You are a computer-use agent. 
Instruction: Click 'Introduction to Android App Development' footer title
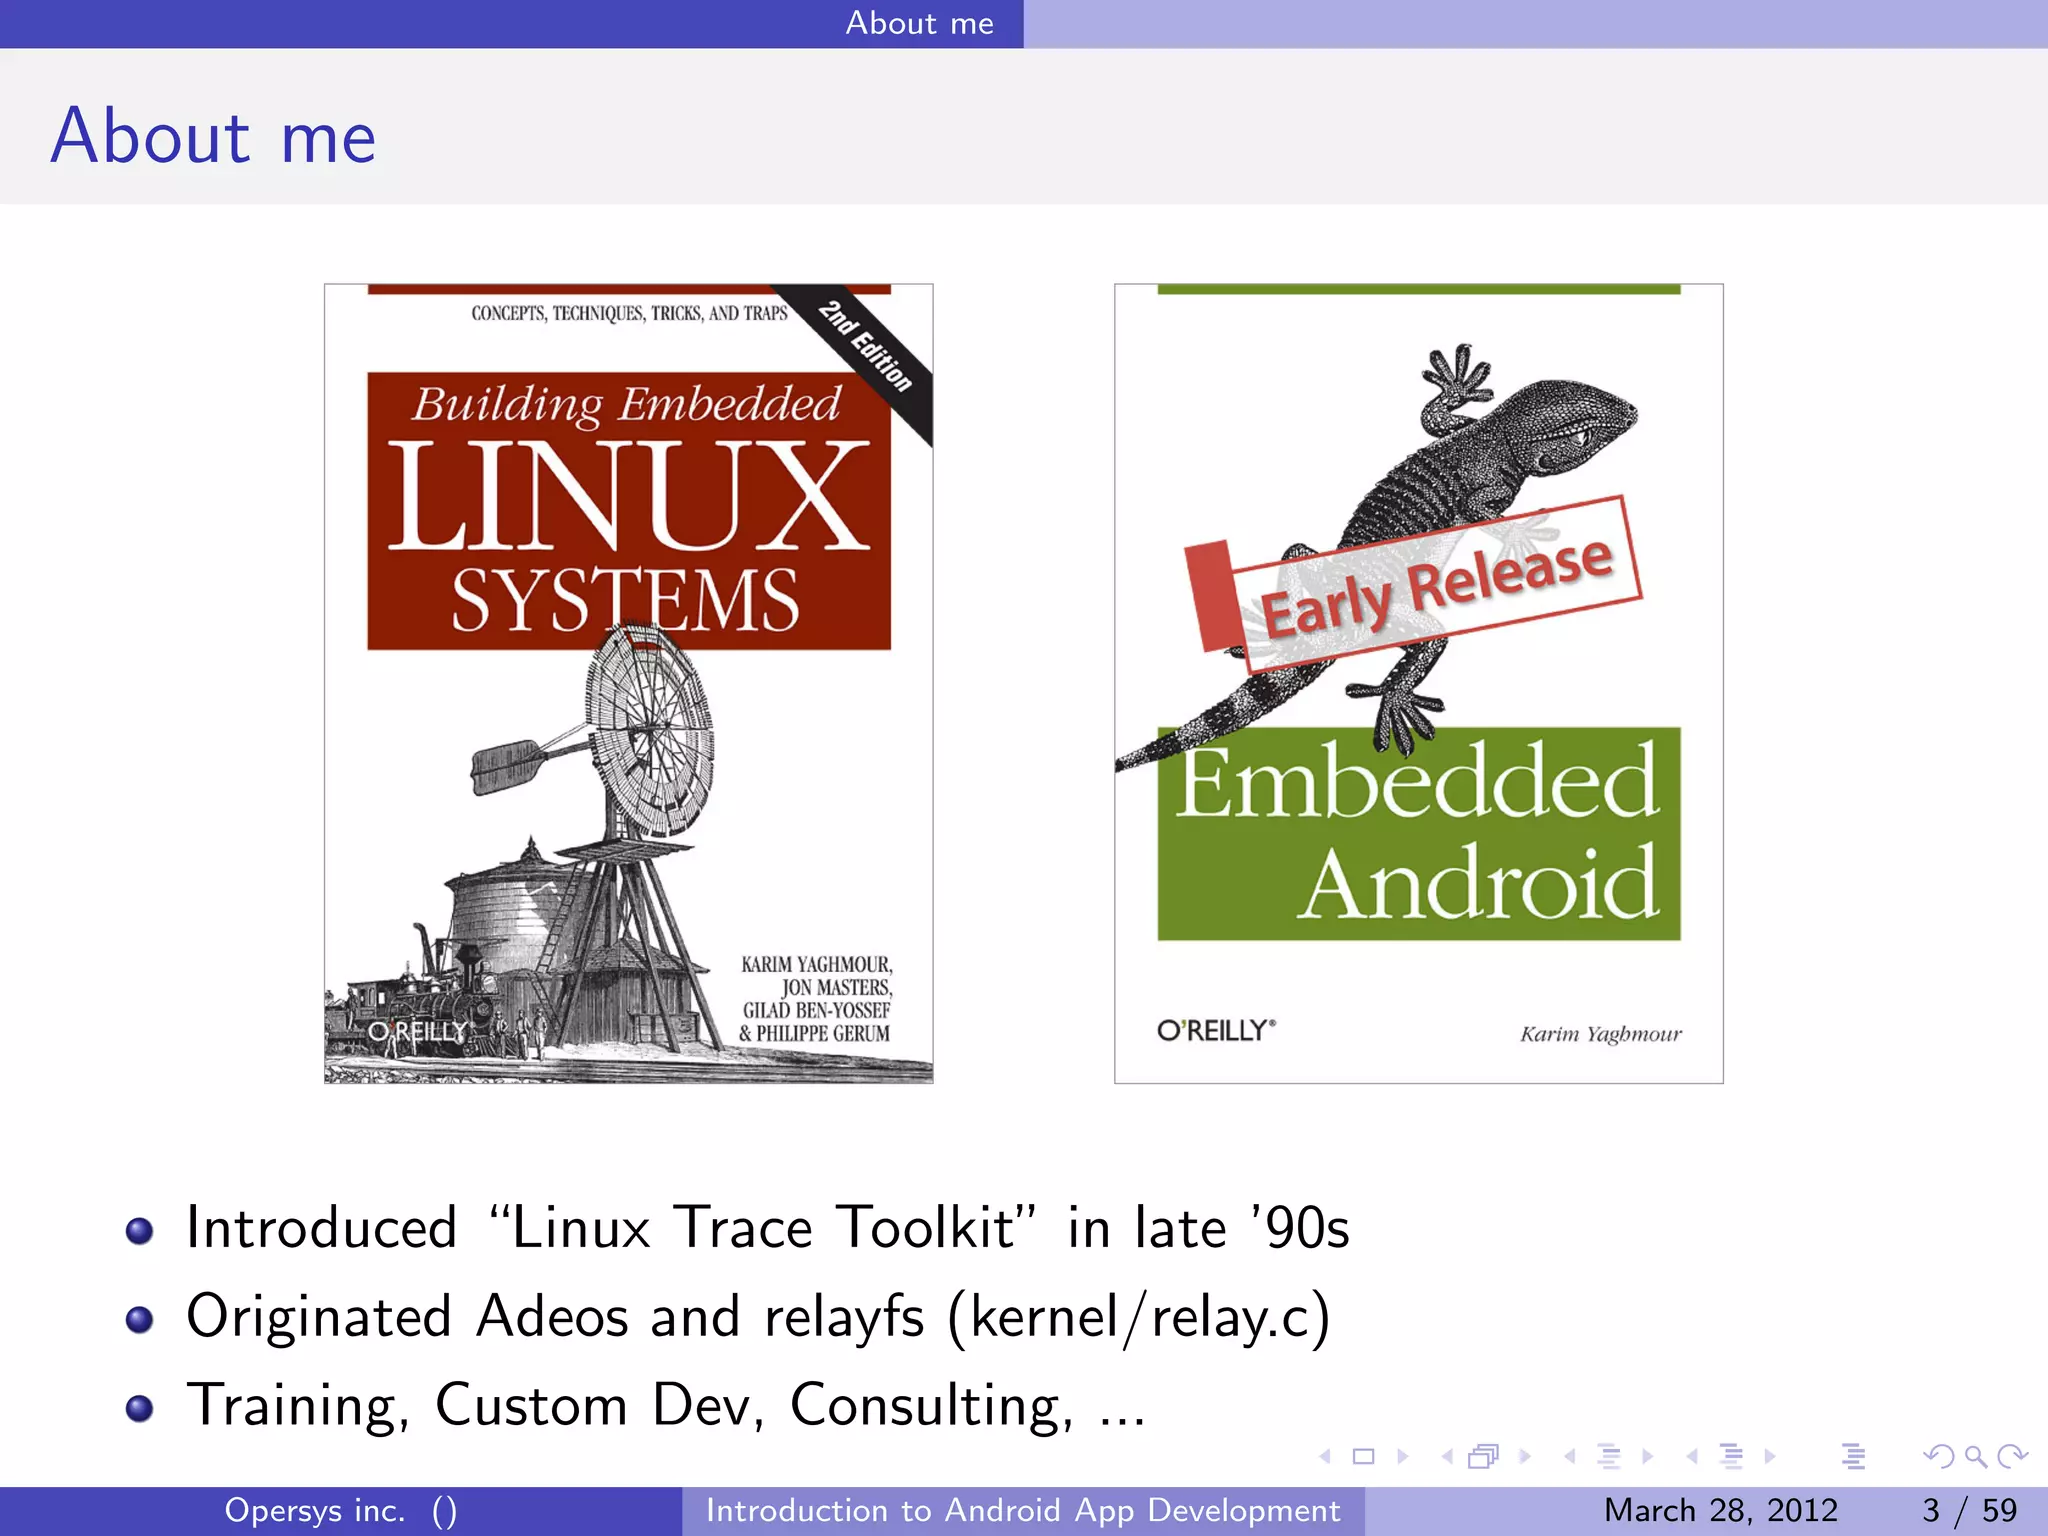pyautogui.click(x=1023, y=1510)
